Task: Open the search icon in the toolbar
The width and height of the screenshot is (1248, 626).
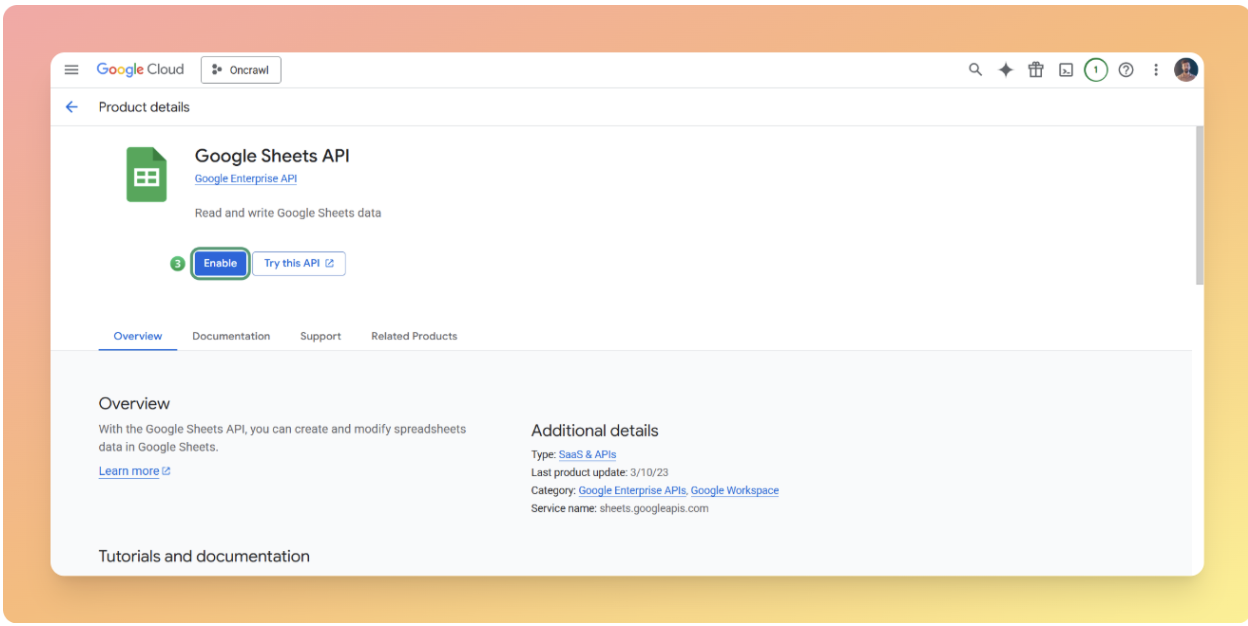Action: [x=975, y=69]
